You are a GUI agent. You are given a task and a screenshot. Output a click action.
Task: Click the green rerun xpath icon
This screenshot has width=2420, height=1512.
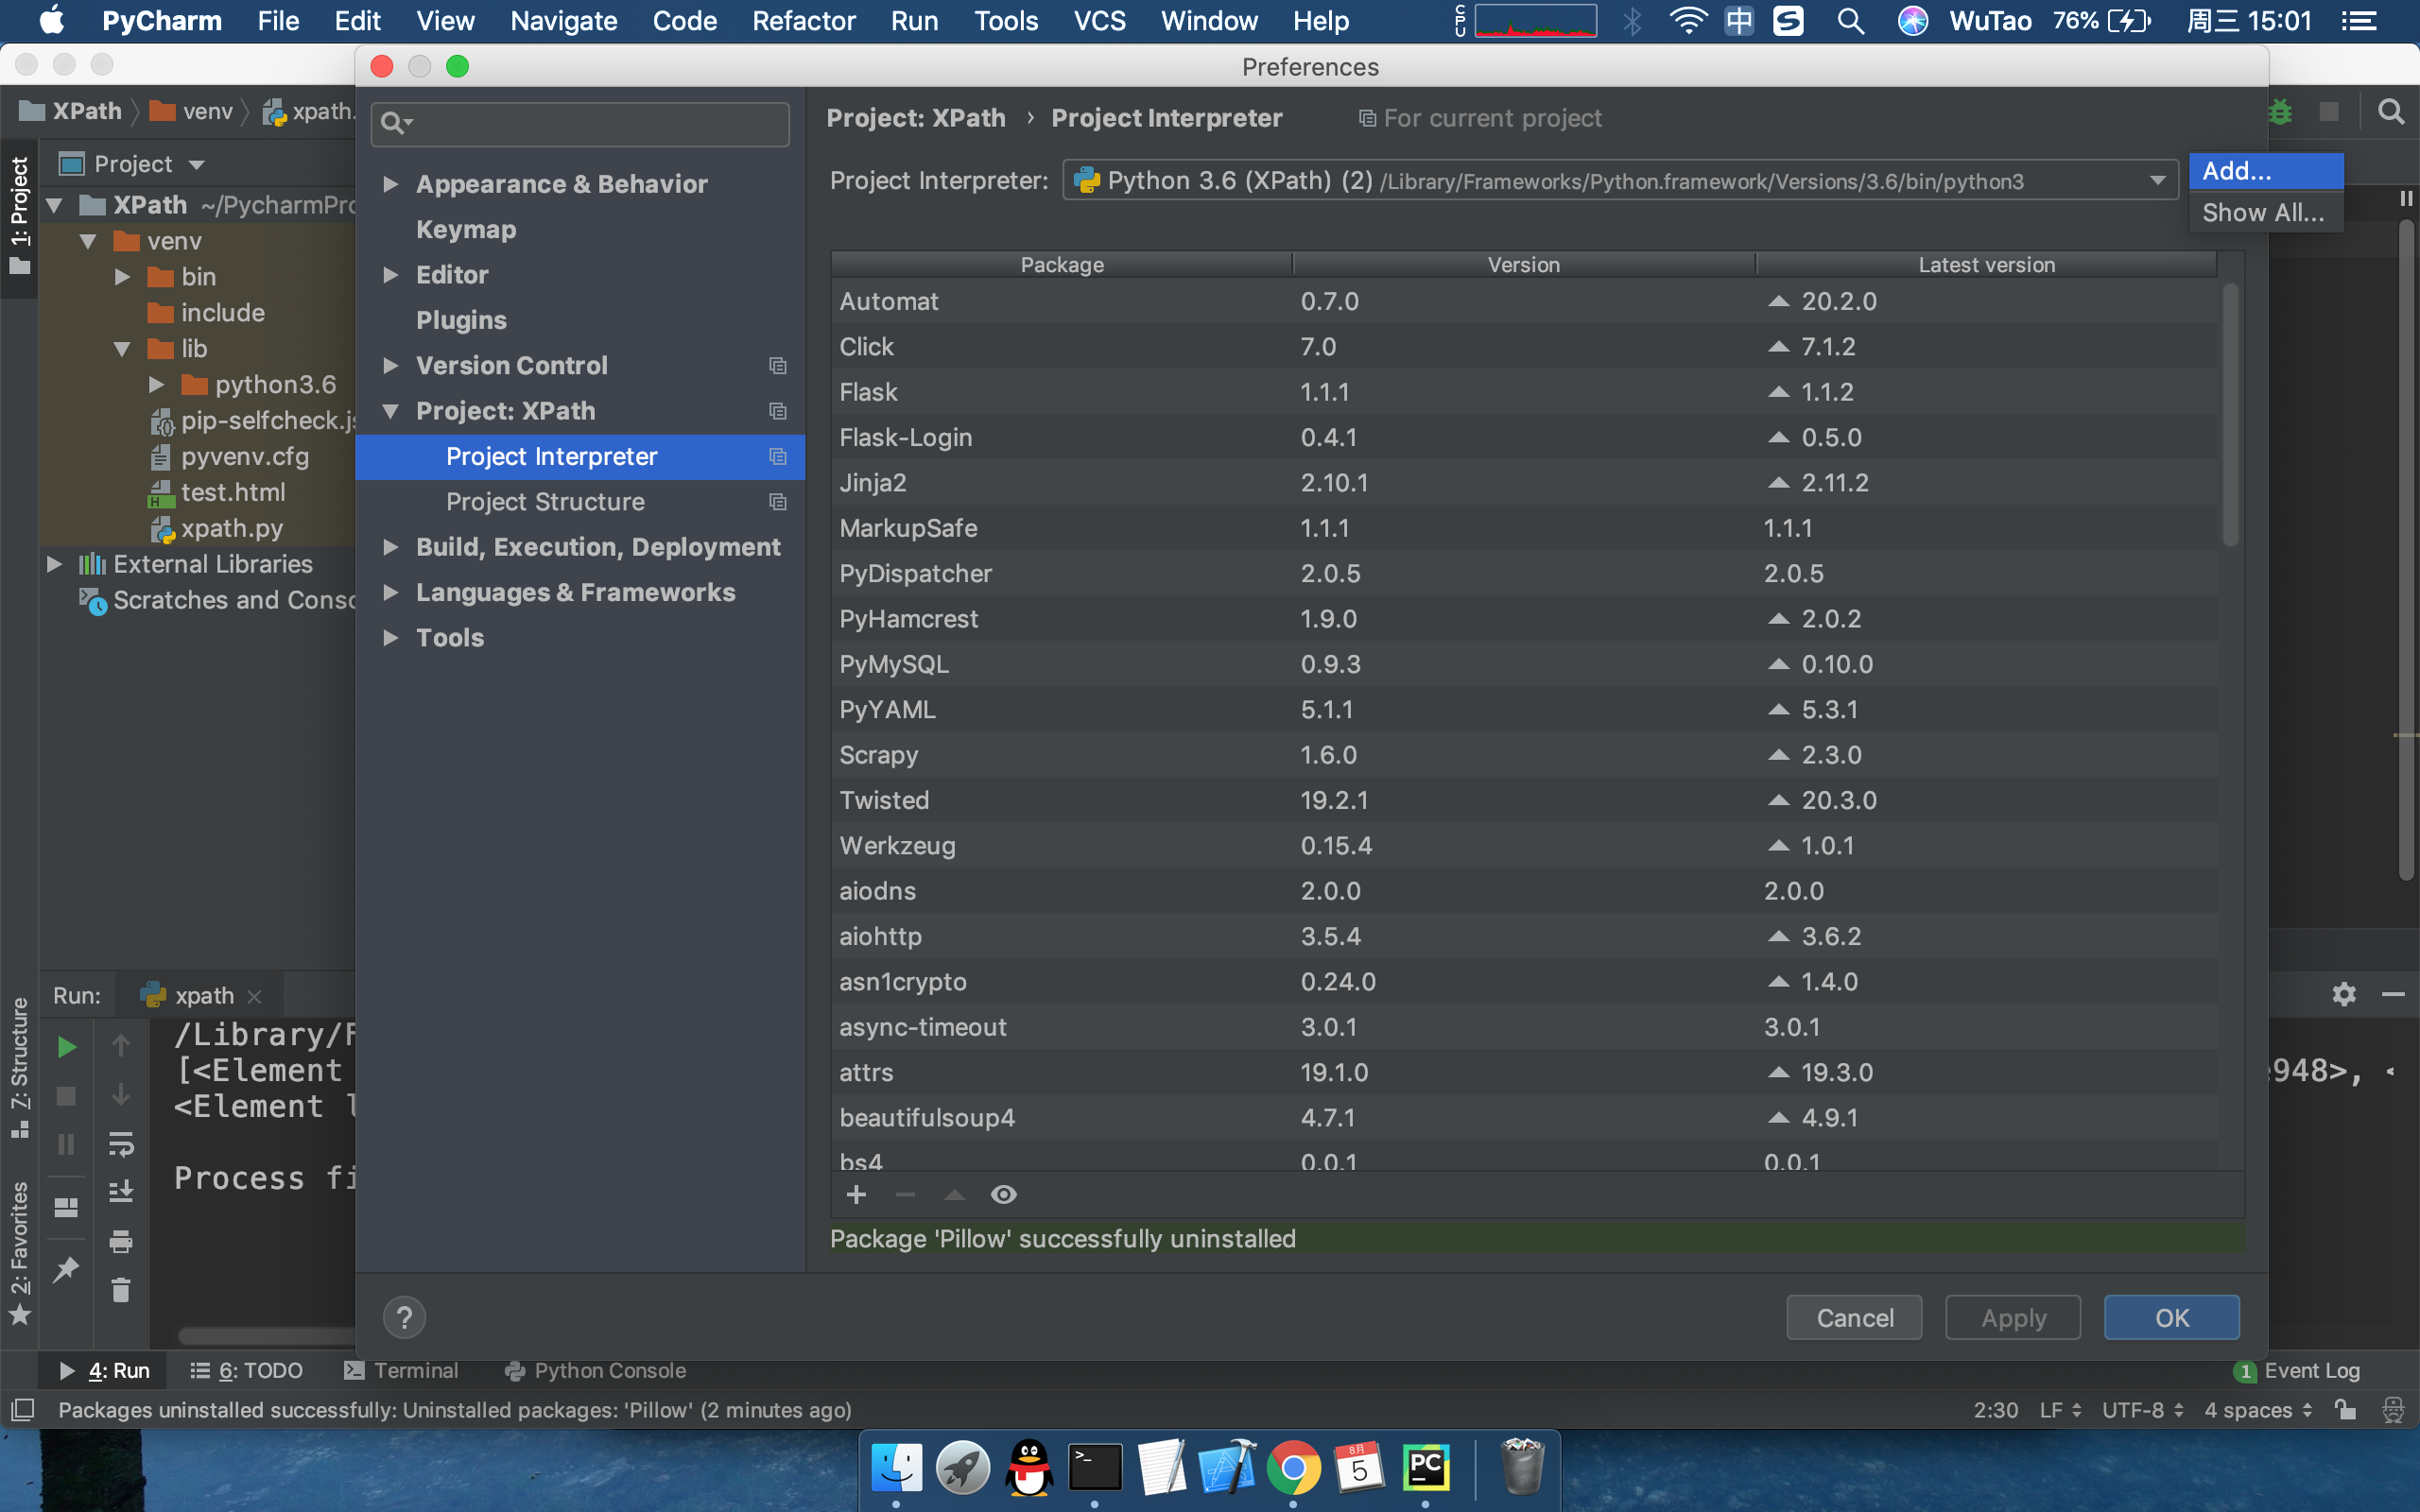[x=66, y=1047]
